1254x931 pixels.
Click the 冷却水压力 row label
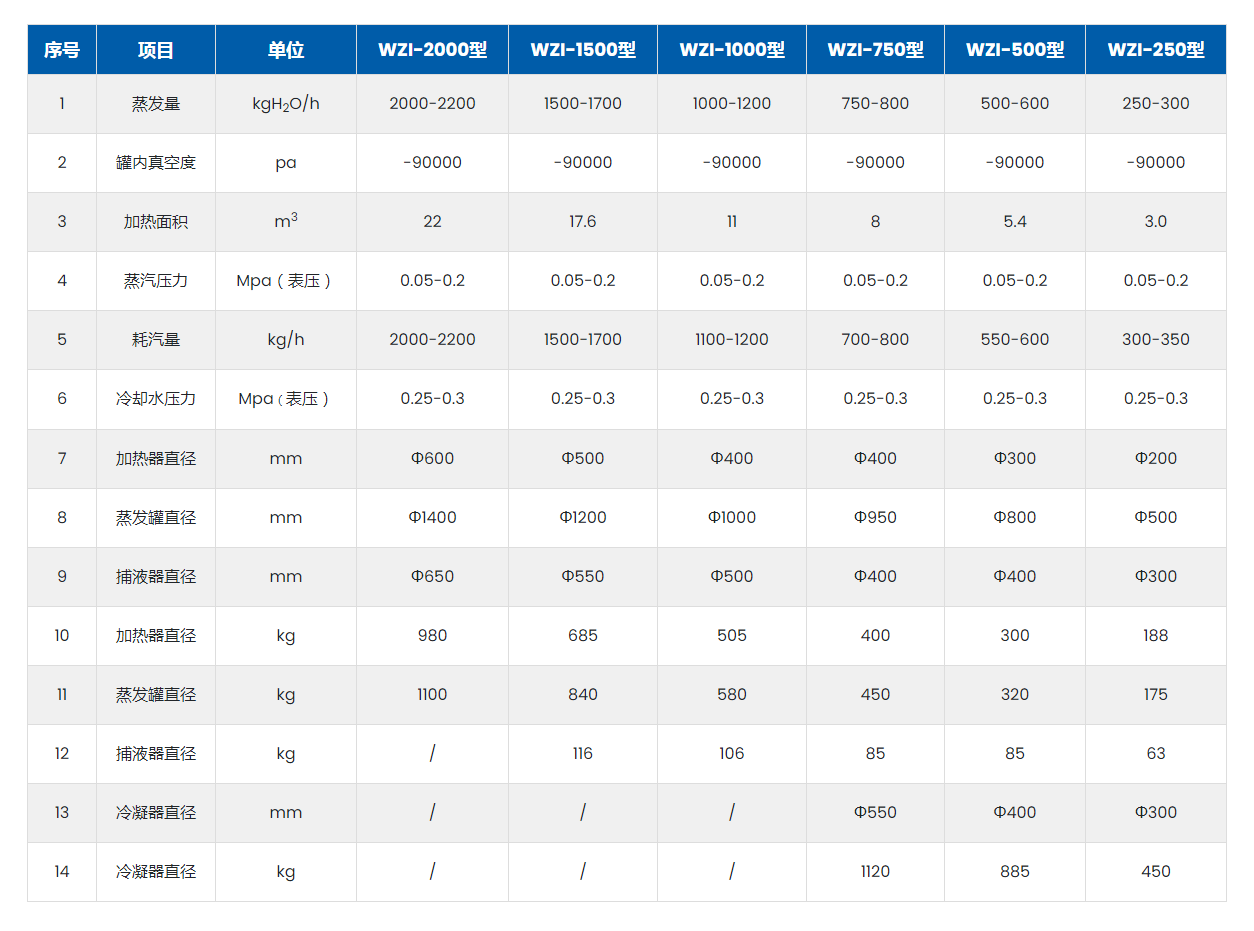click(x=156, y=398)
